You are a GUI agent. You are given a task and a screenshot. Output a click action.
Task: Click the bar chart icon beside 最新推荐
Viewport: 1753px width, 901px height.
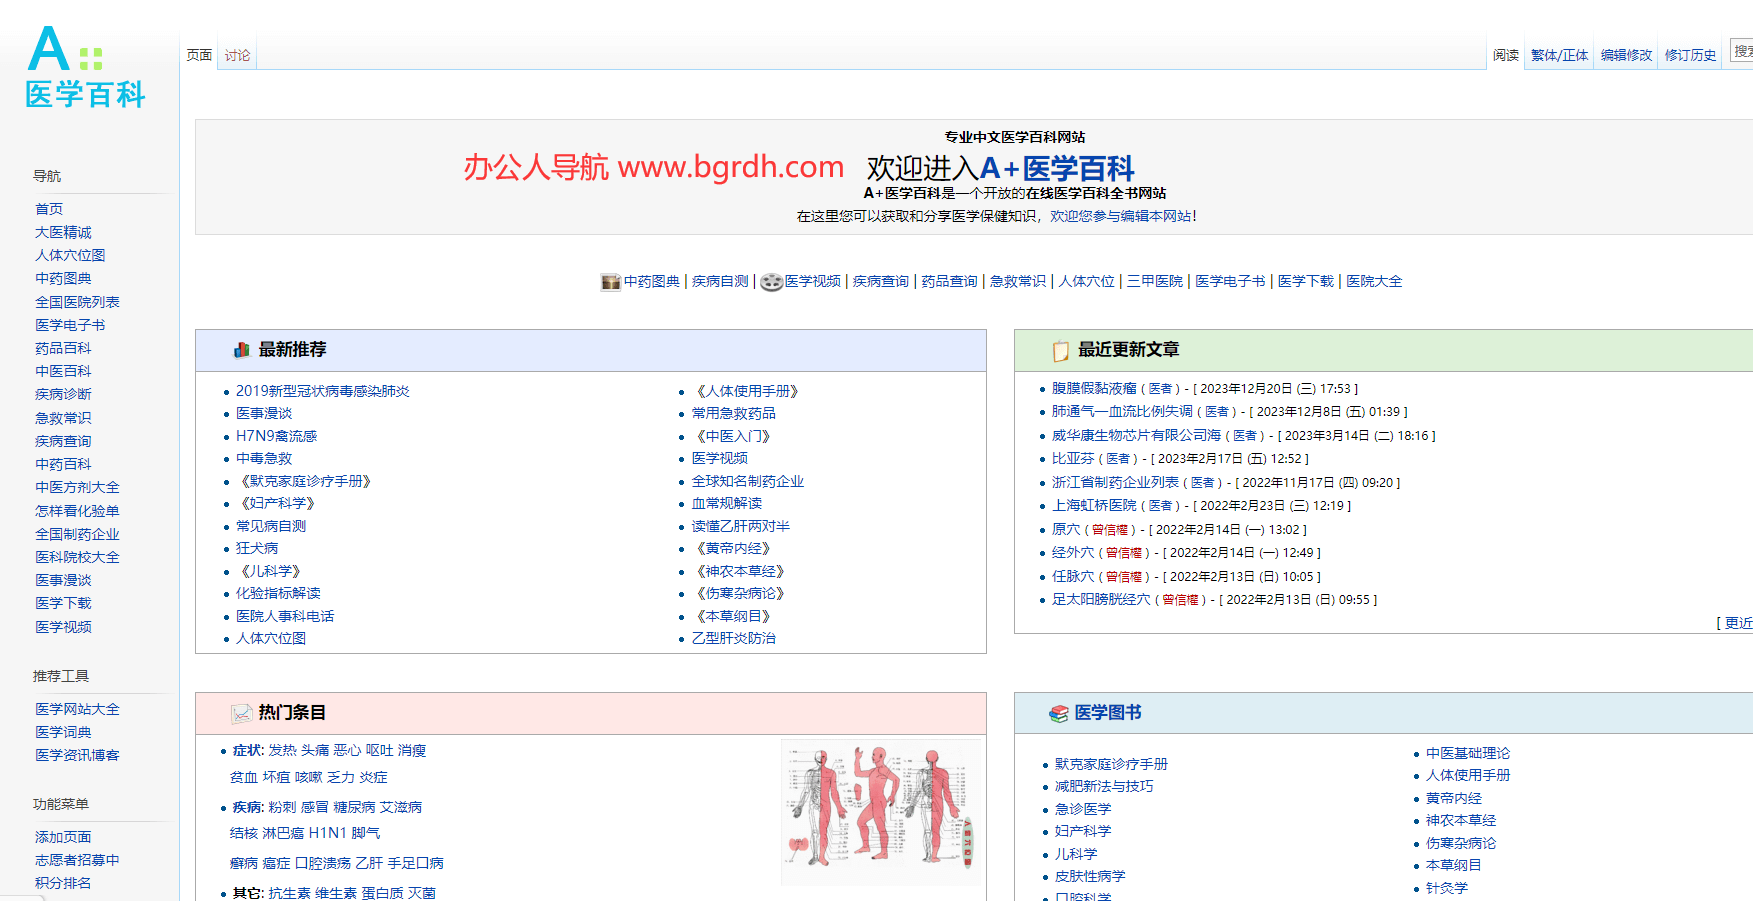pos(241,350)
